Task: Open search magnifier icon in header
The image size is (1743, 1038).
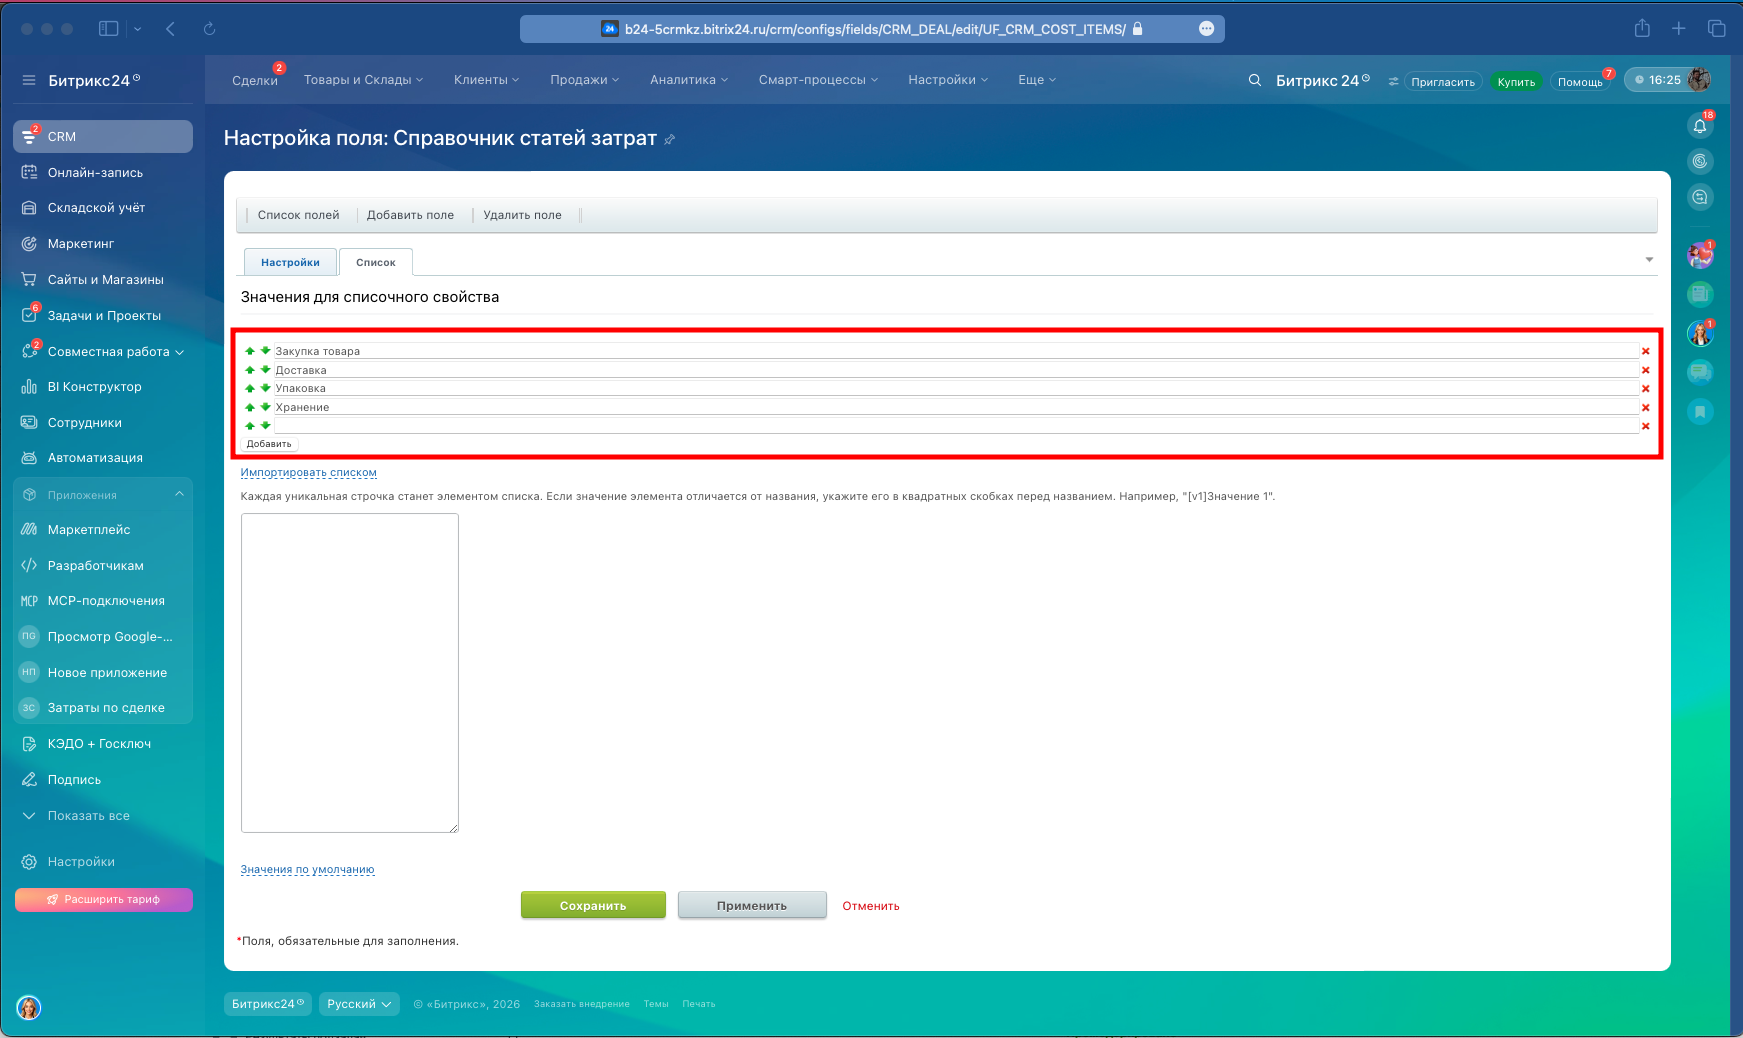Action: pos(1255,80)
